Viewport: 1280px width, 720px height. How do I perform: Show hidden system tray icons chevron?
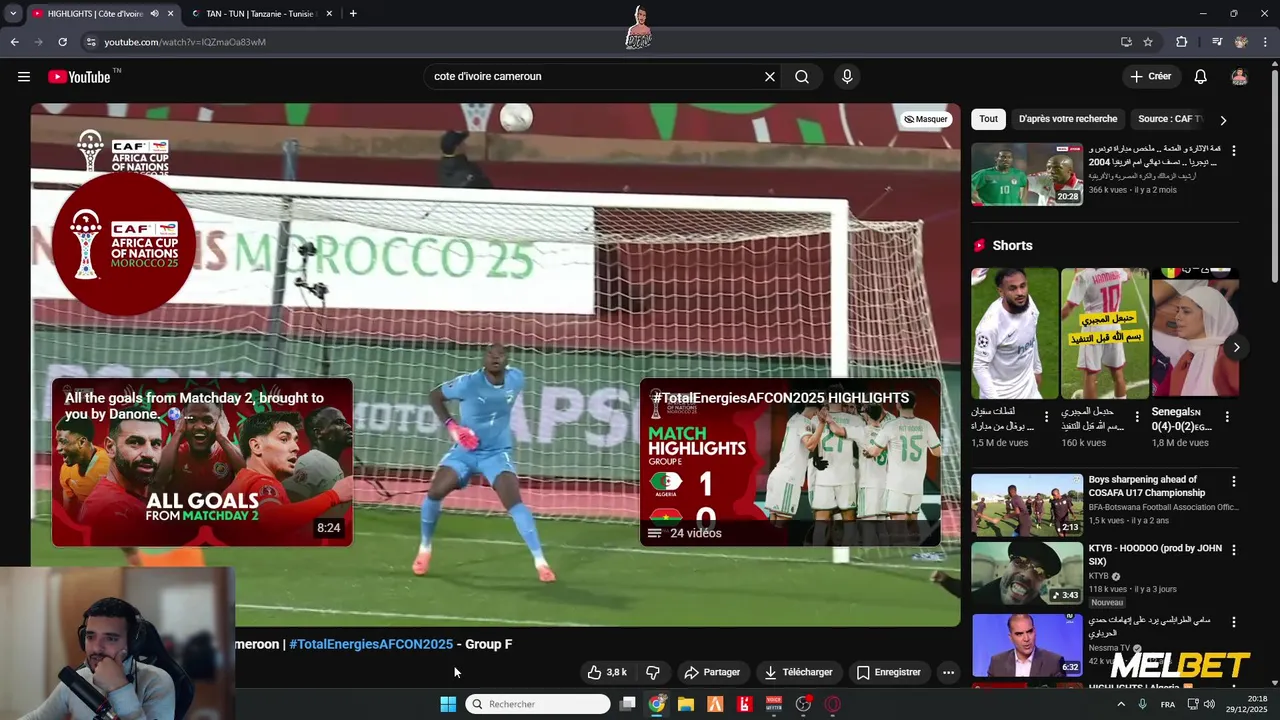(1120, 704)
